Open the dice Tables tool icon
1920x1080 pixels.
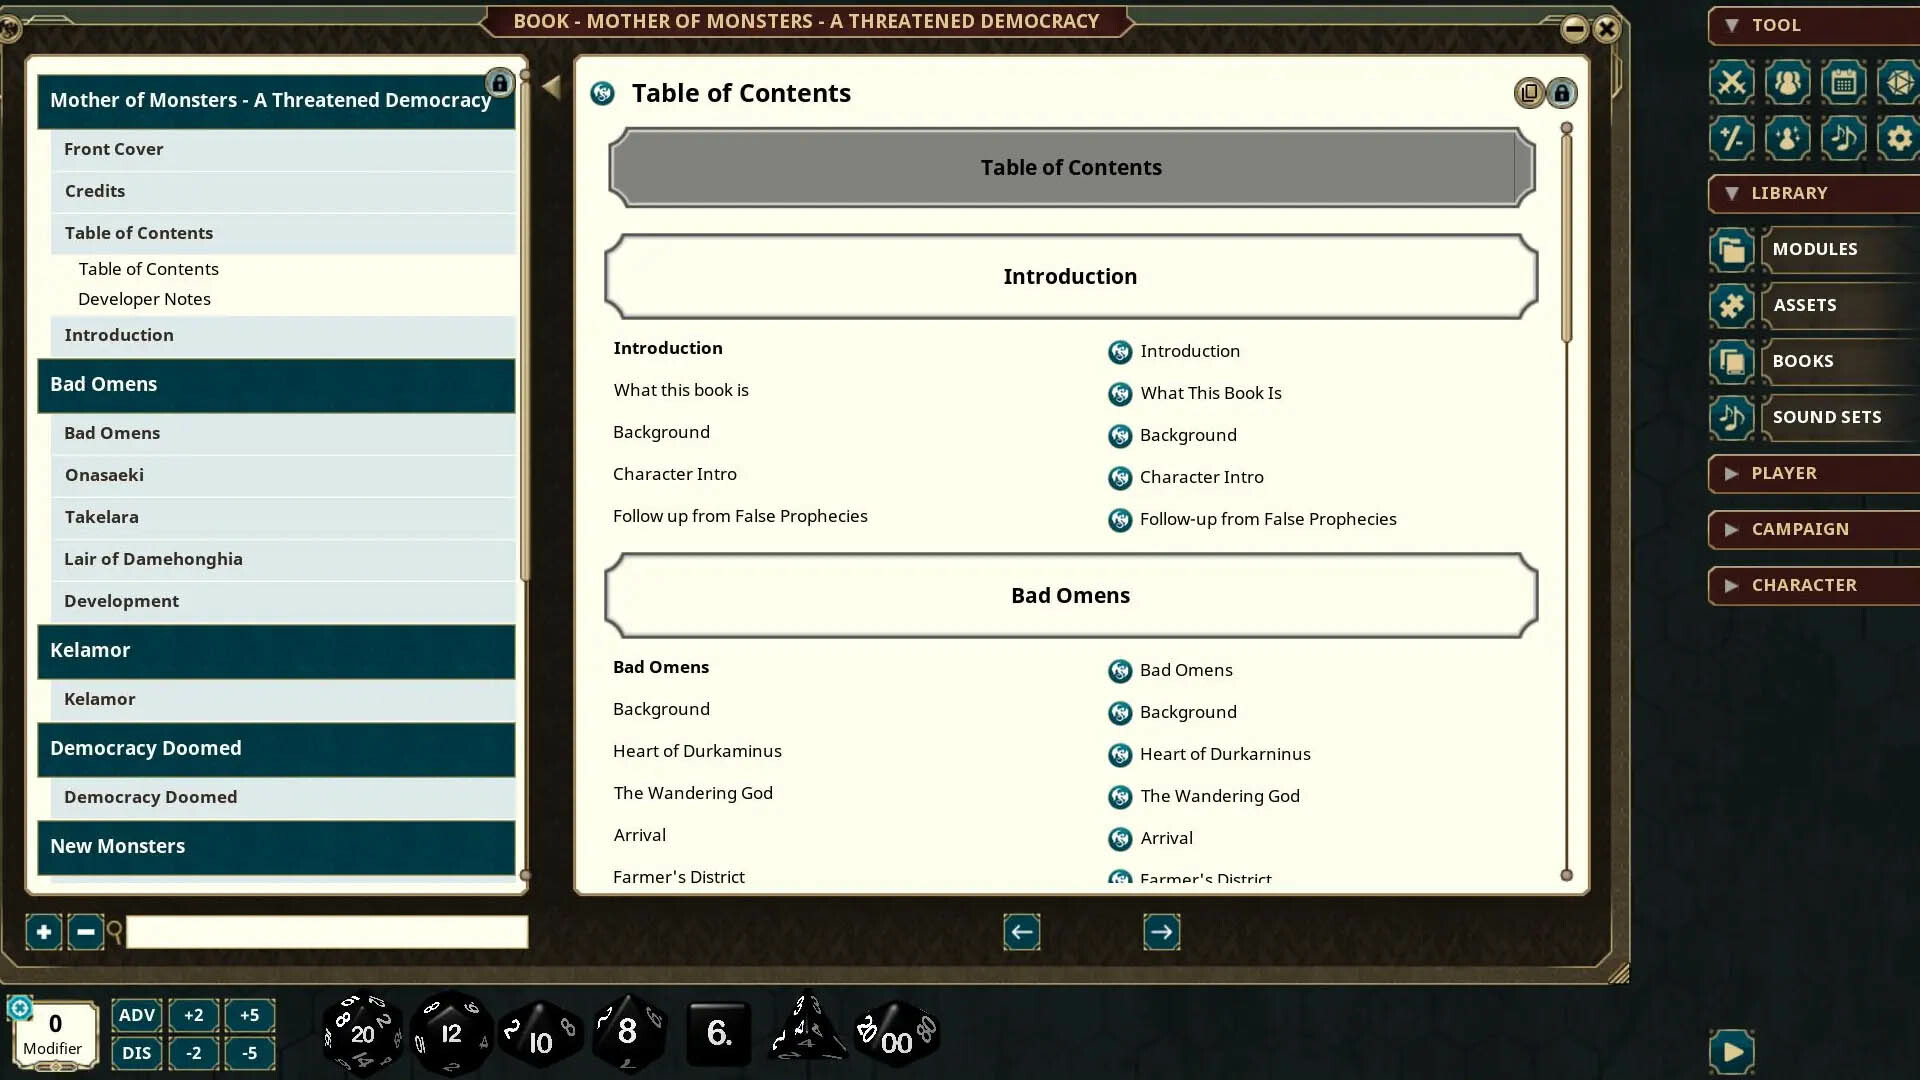pyautogui.click(x=1899, y=83)
